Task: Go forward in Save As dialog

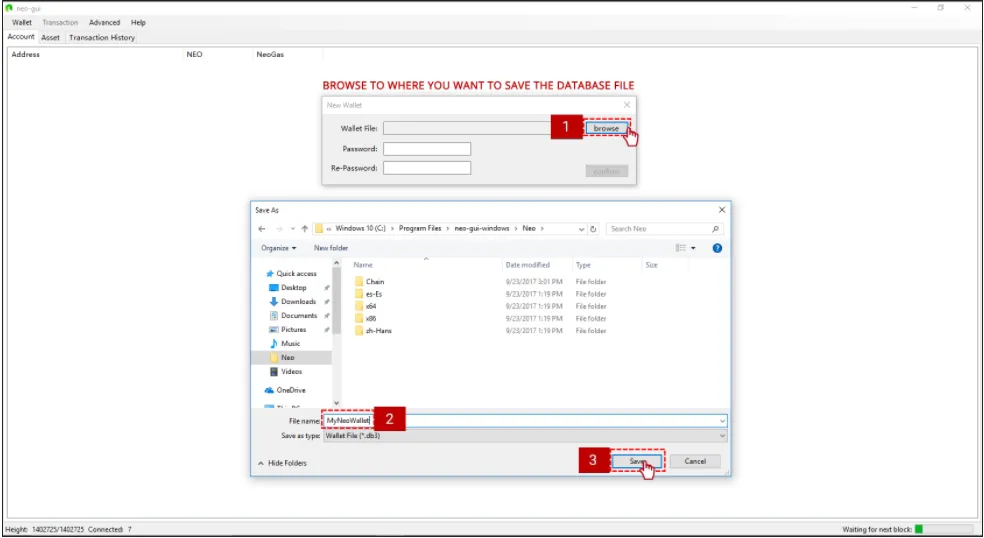Action: (x=278, y=229)
